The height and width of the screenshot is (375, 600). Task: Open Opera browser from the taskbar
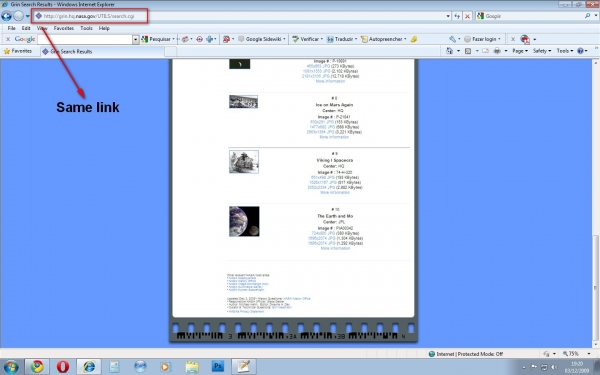63,367
